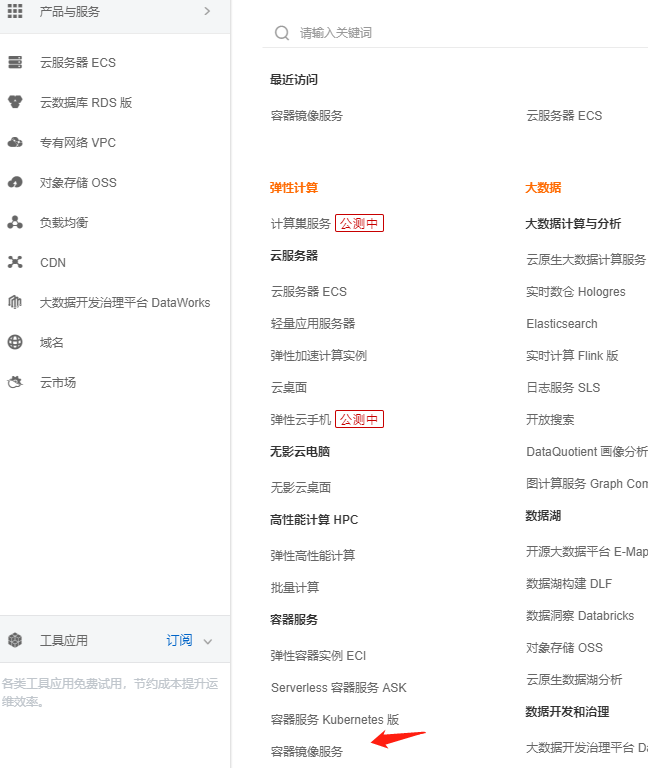Open 对象存储 OSS under 数据湖

[x=564, y=648]
